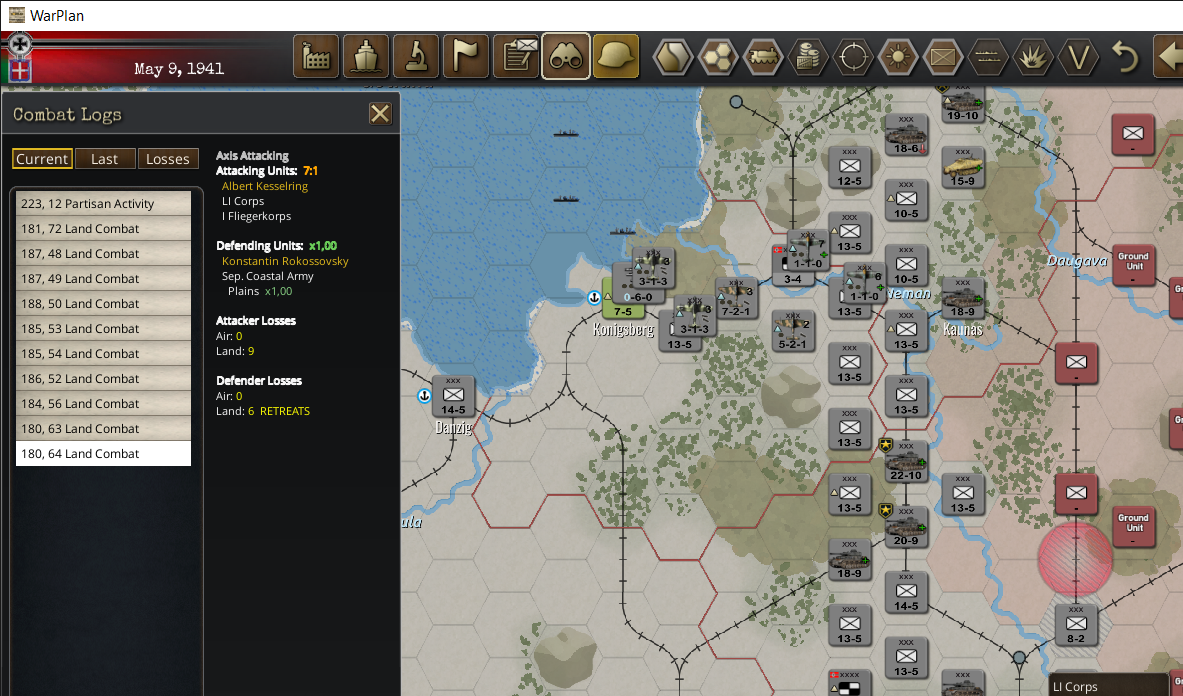The width and height of the screenshot is (1183, 696).
Task: Select log 185, 54 Land Combat
Action: [103, 353]
